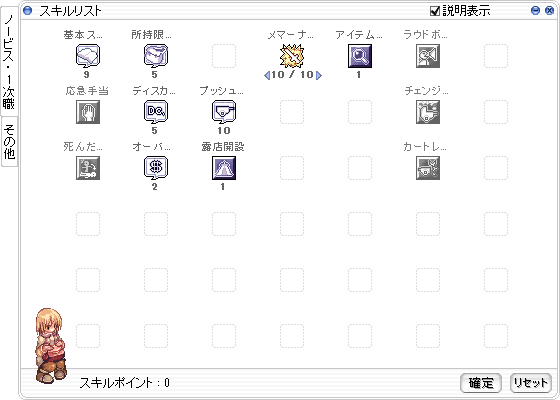Open the その他 tab
Screen dimensions: 560x400
tap(10, 142)
